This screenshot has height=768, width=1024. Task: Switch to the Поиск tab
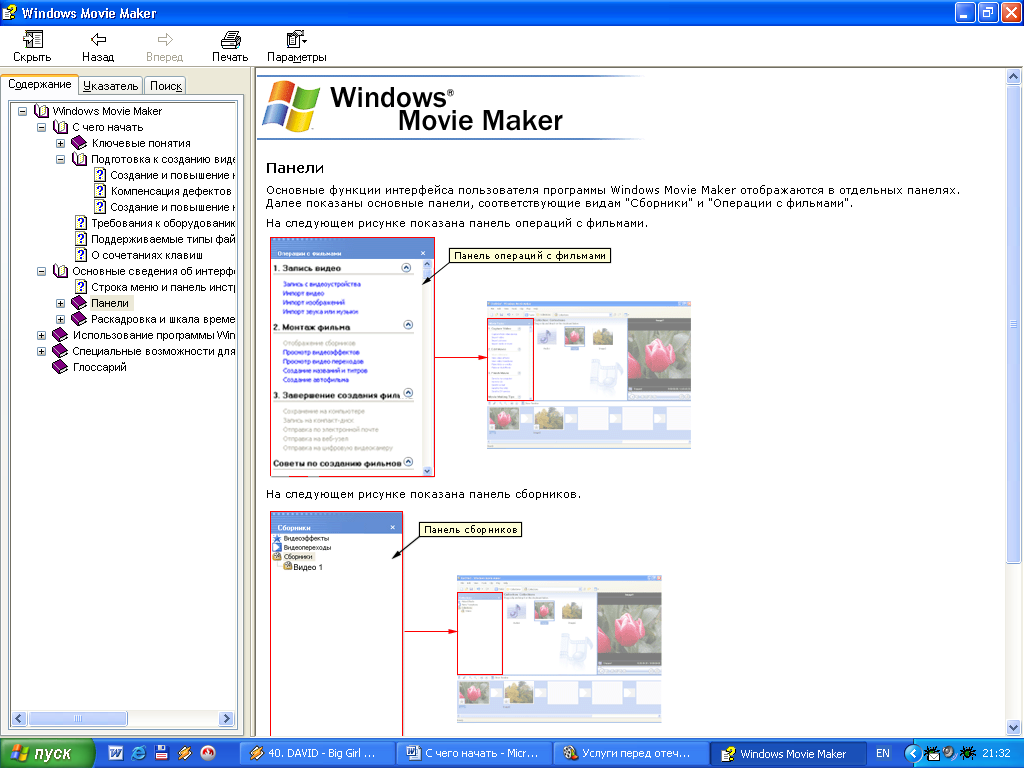tap(165, 86)
